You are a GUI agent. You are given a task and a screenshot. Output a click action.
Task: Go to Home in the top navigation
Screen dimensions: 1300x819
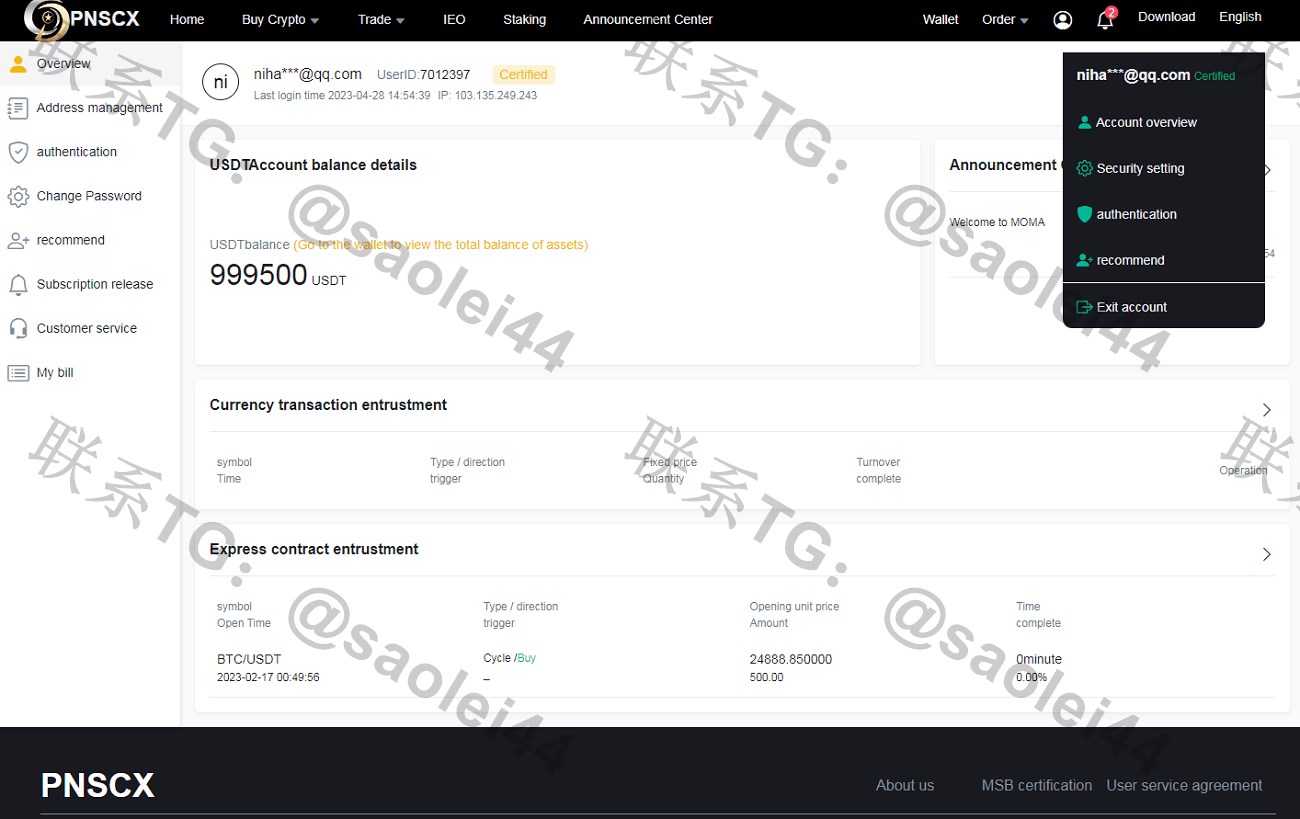187,20
